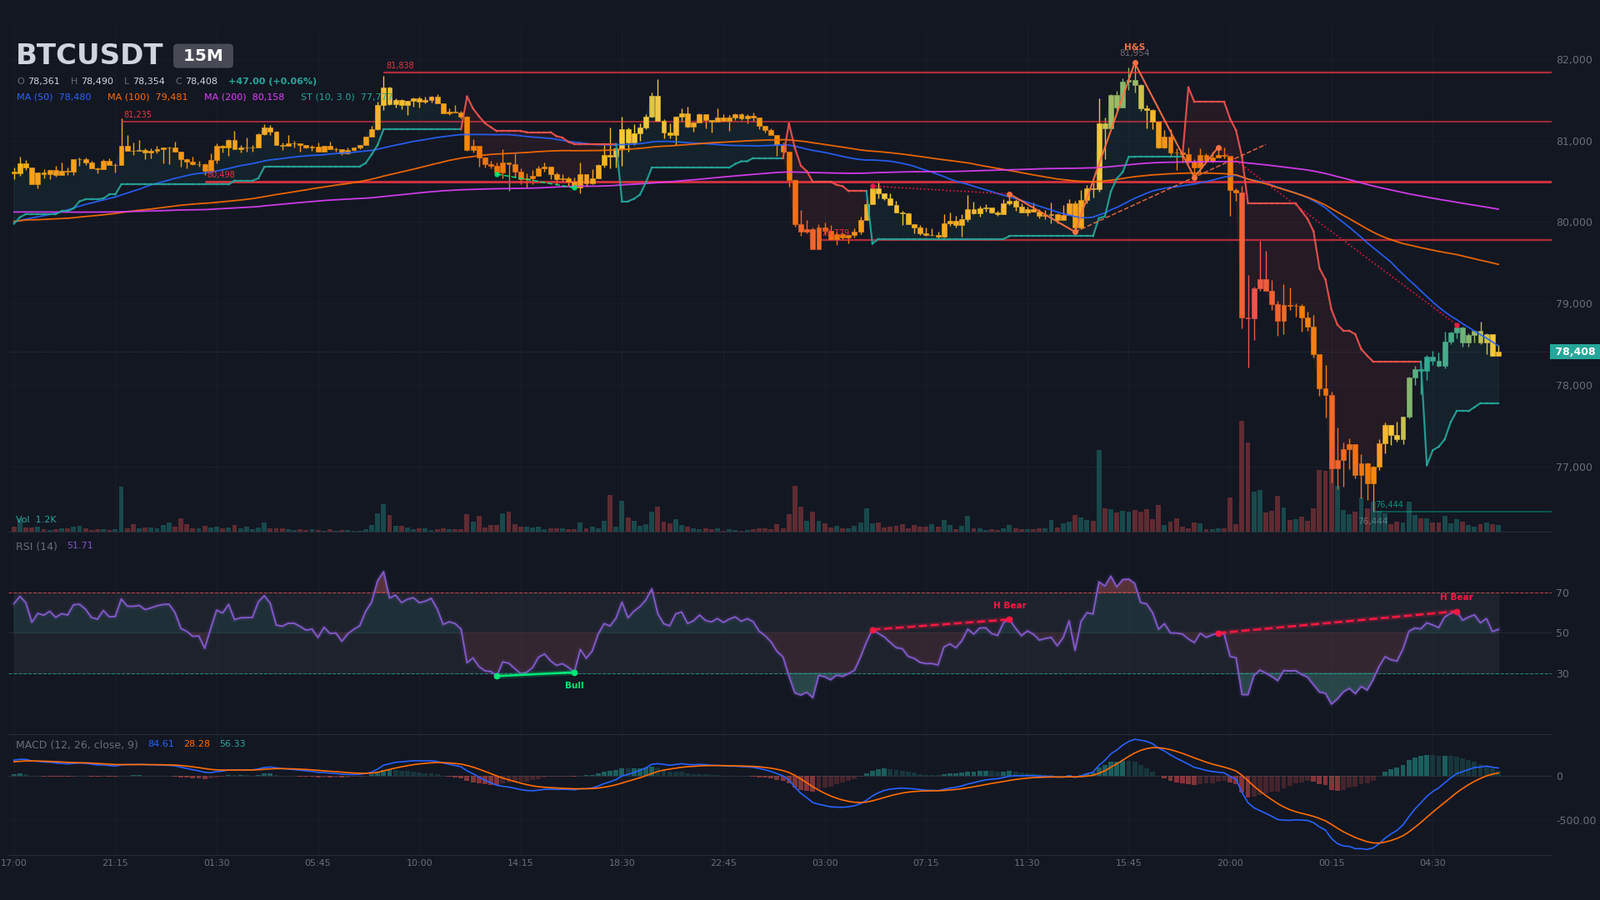Click the MACD (12, 26, close, 9) title
The height and width of the screenshot is (900, 1600).
(77, 744)
